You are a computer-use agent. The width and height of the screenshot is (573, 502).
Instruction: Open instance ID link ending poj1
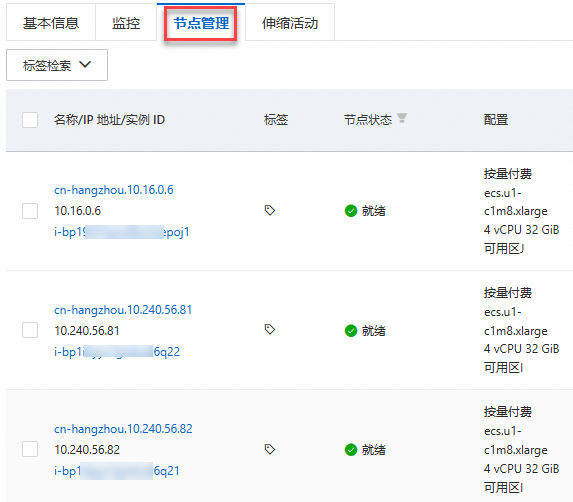122,232
